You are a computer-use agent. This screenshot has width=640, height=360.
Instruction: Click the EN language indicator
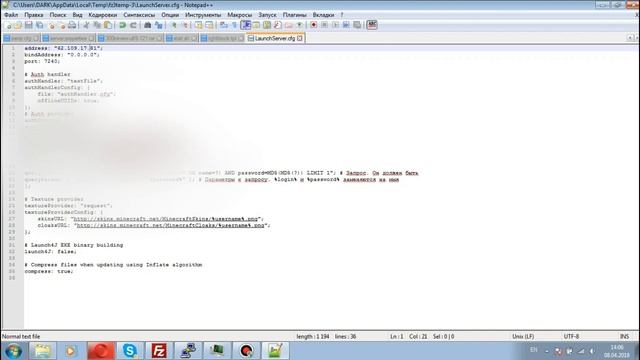pyautogui.click(x=533, y=350)
